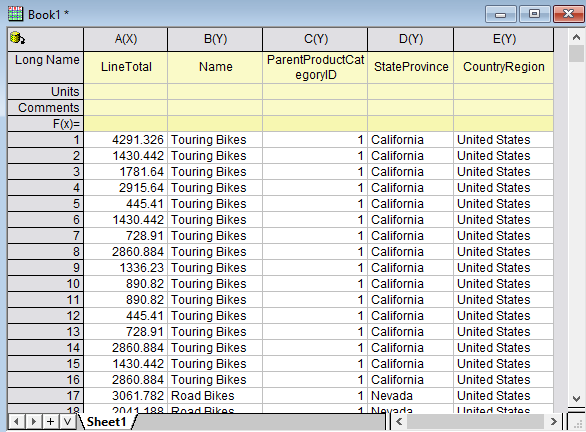Select row 17 header
586x432 pixels.
coord(46,396)
